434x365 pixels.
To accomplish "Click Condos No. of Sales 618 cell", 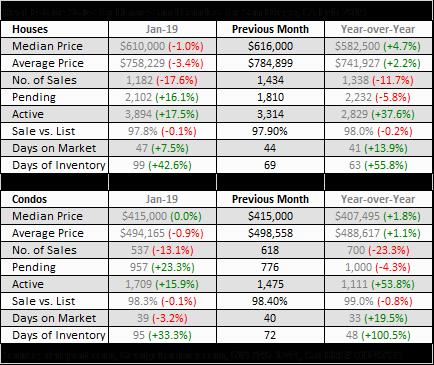I will point(270,250).
